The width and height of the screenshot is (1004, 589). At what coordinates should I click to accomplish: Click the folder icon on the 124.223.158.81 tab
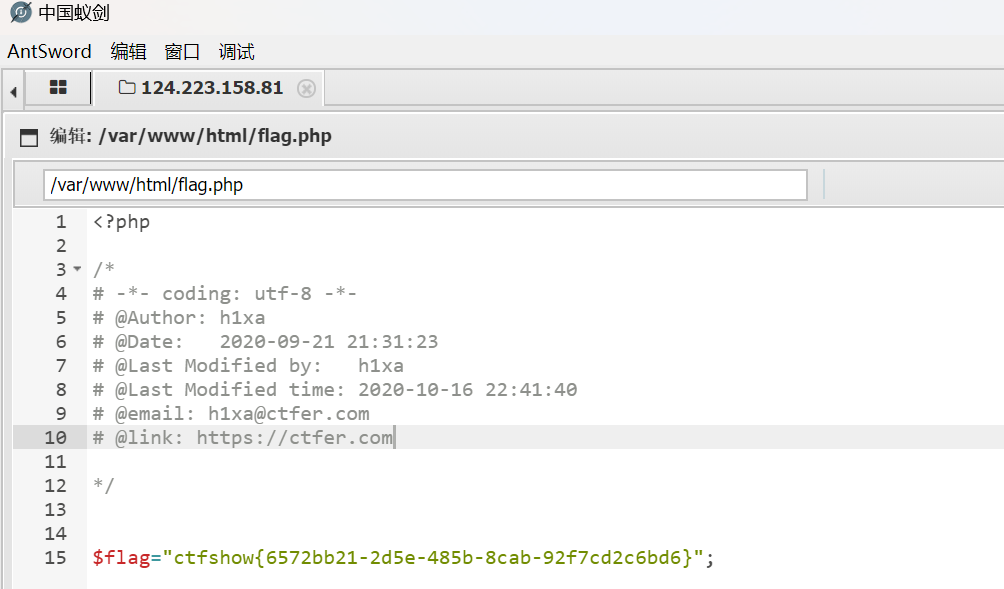point(127,88)
